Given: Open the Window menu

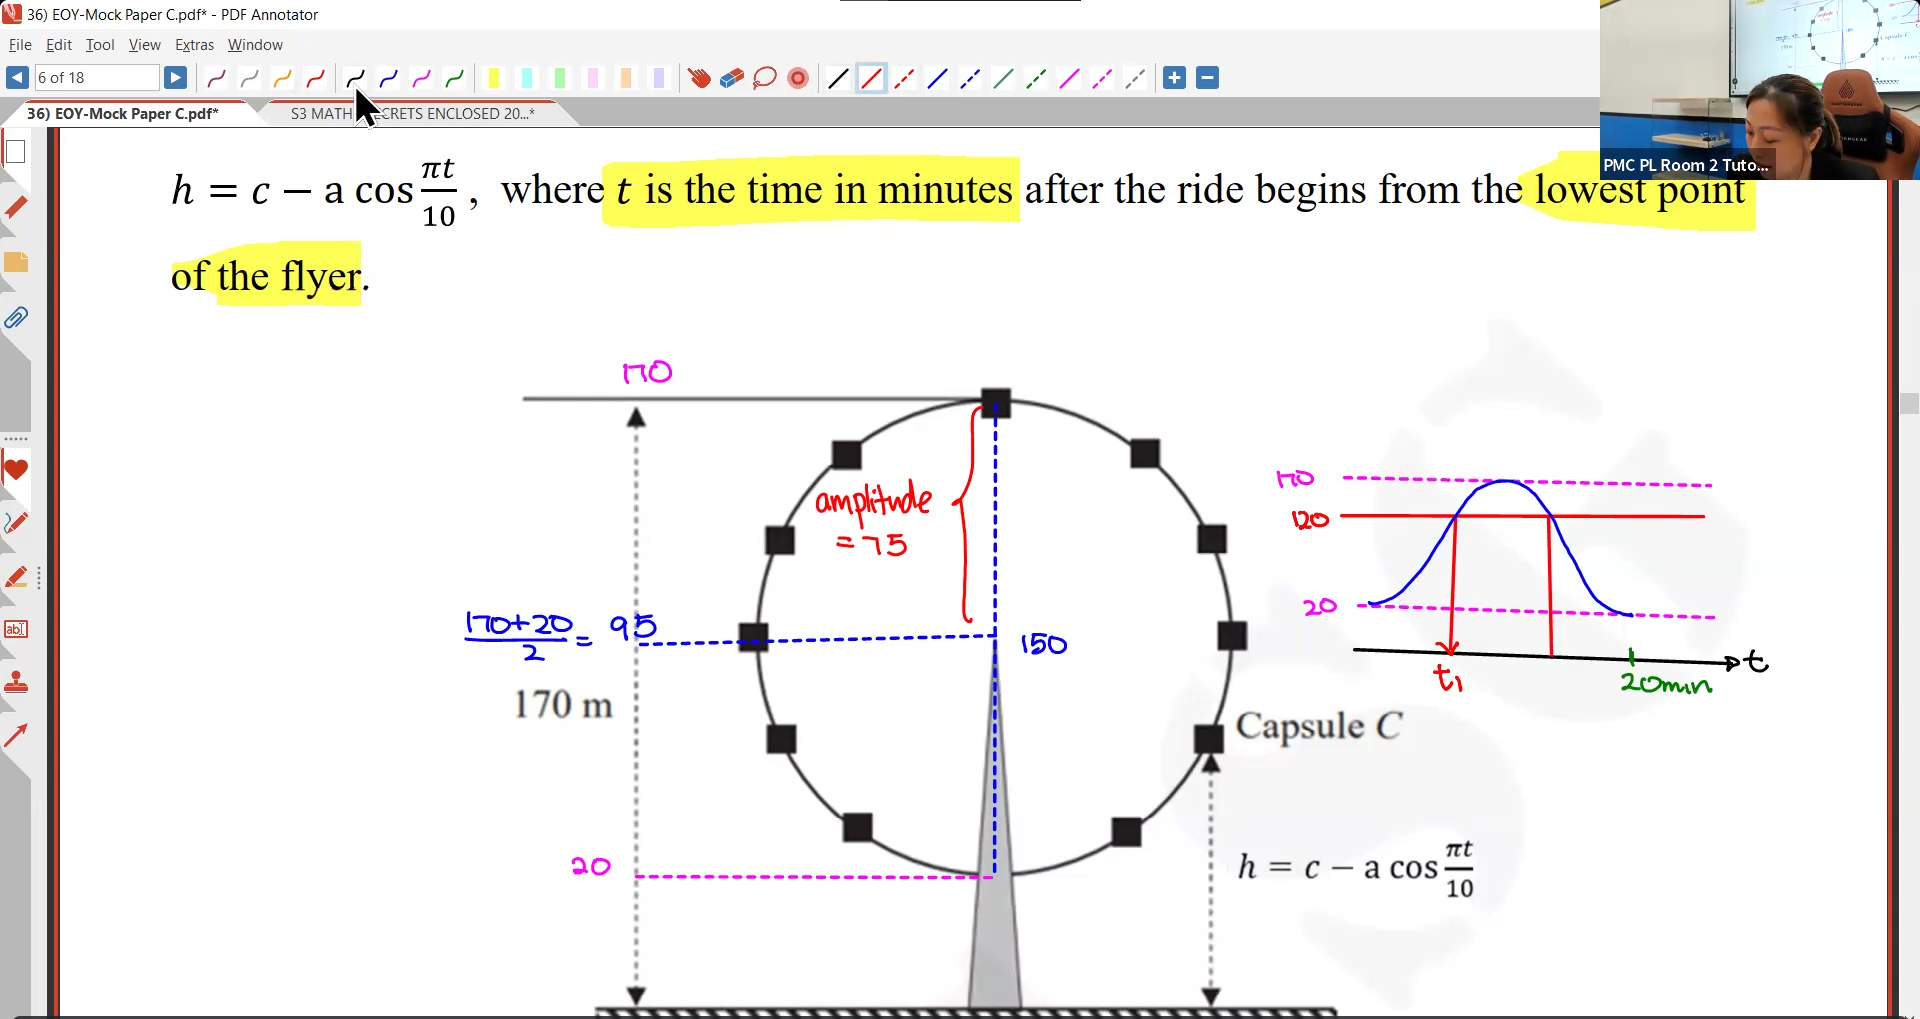Looking at the screenshot, I should tap(255, 45).
